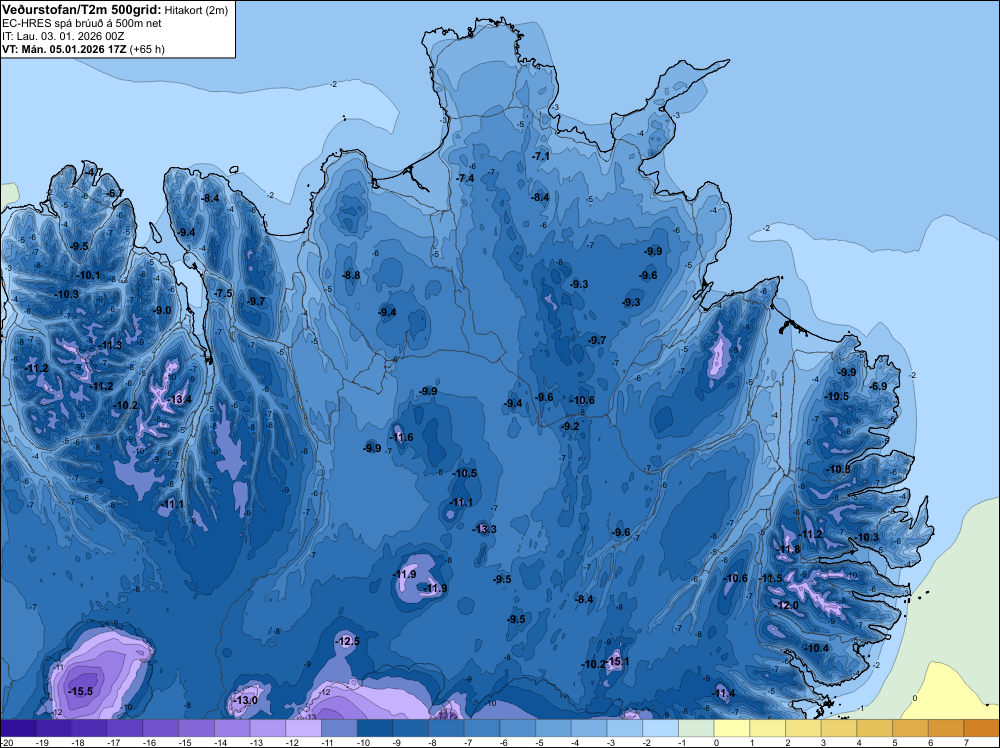The width and height of the screenshot is (1000, 748).
Task: Select the 6 label in the color legend bar
Action: pos(931,743)
